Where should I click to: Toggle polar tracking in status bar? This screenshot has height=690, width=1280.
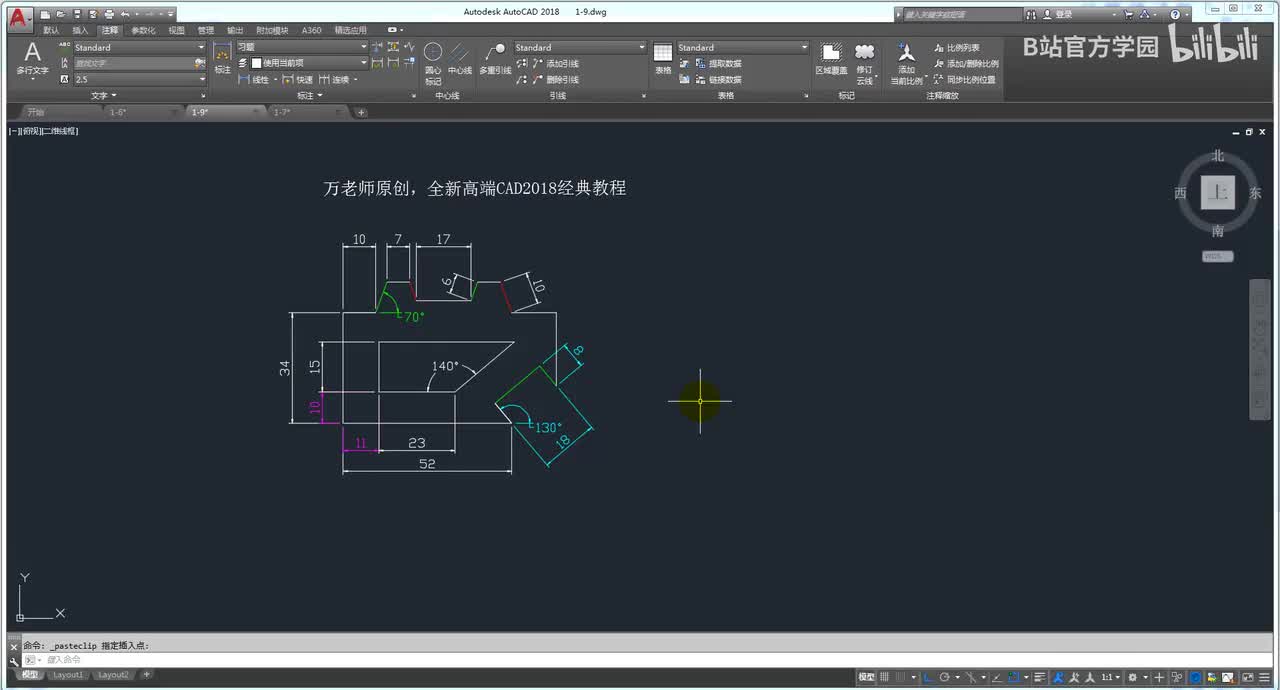945,676
